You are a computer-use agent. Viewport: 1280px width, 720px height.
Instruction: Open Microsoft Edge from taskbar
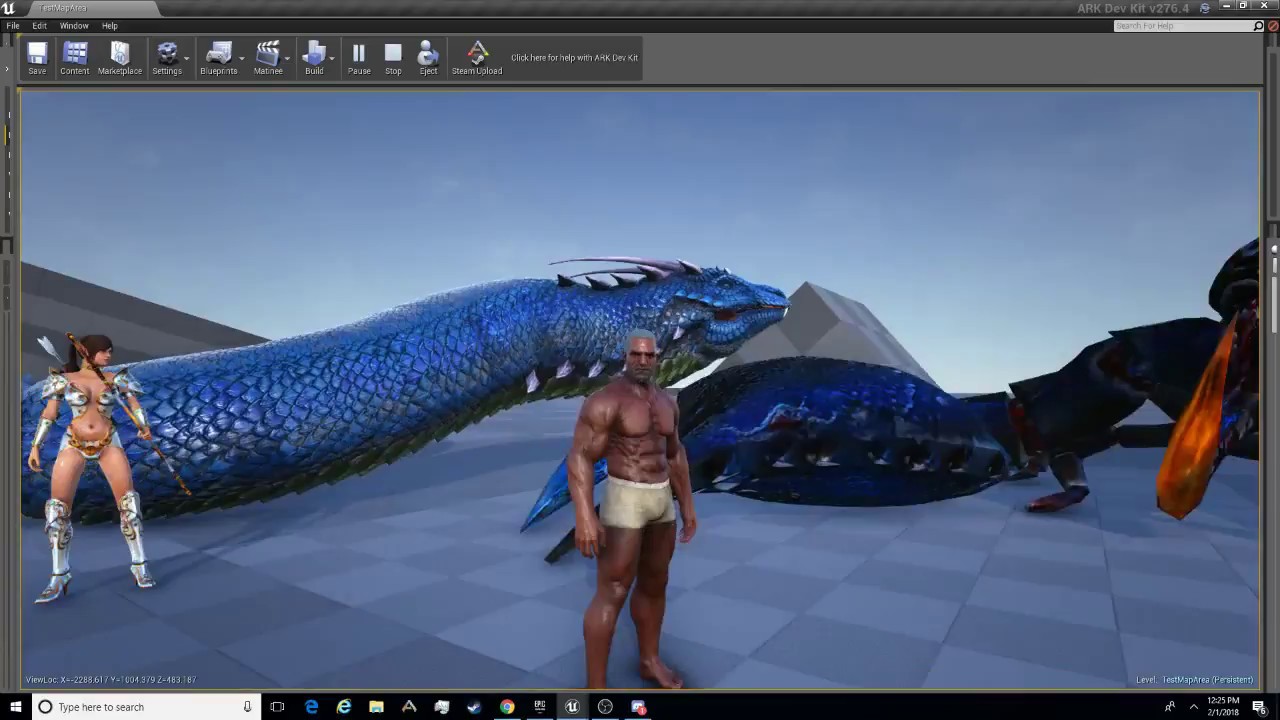(x=311, y=707)
